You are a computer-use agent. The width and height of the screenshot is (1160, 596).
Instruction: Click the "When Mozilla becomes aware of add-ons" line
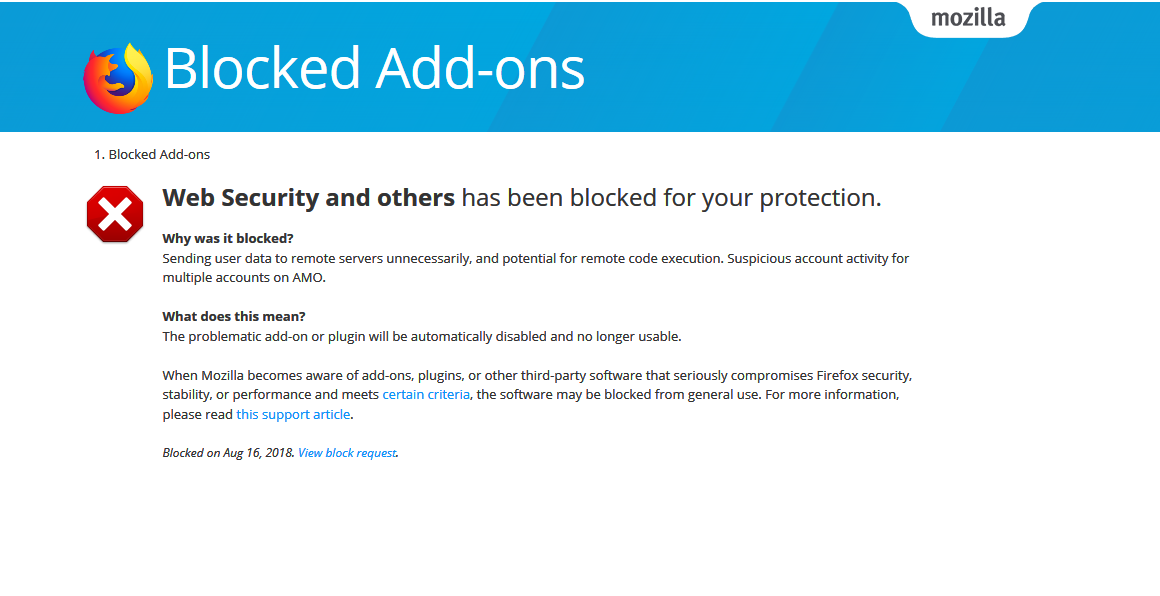click(x=300, y=376)
